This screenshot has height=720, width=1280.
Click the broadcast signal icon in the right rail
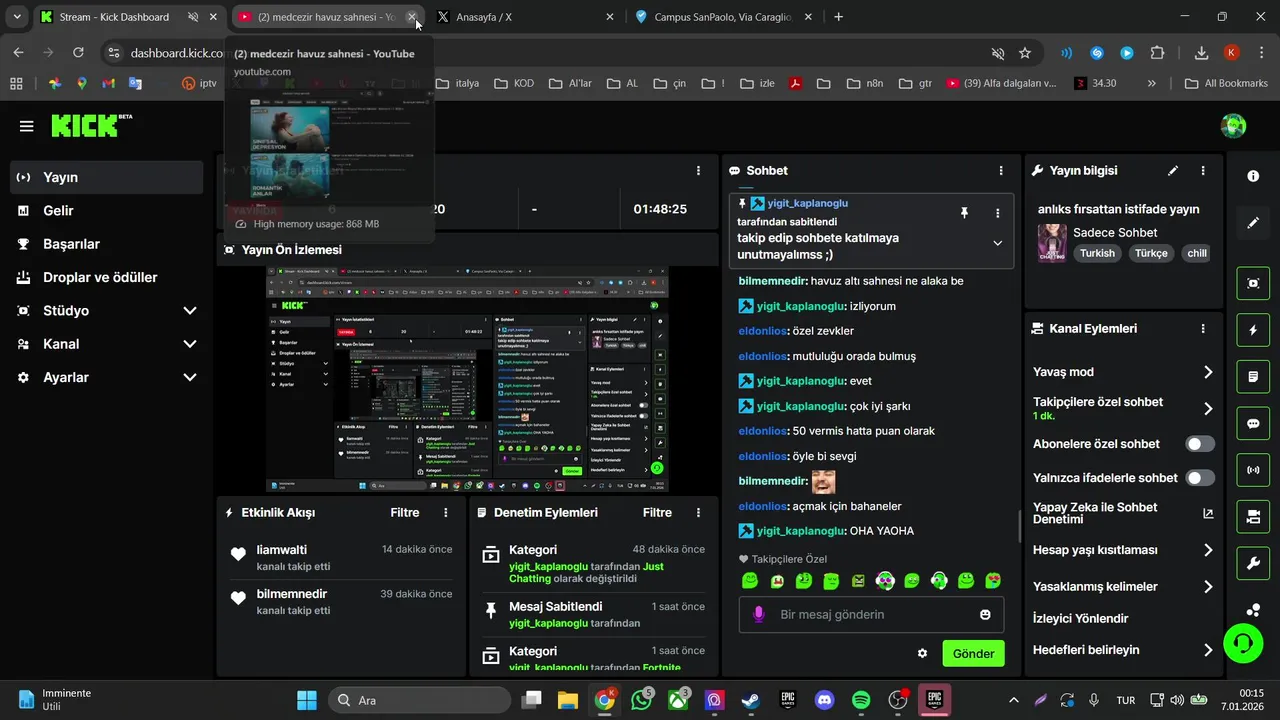pos(1253,470)
